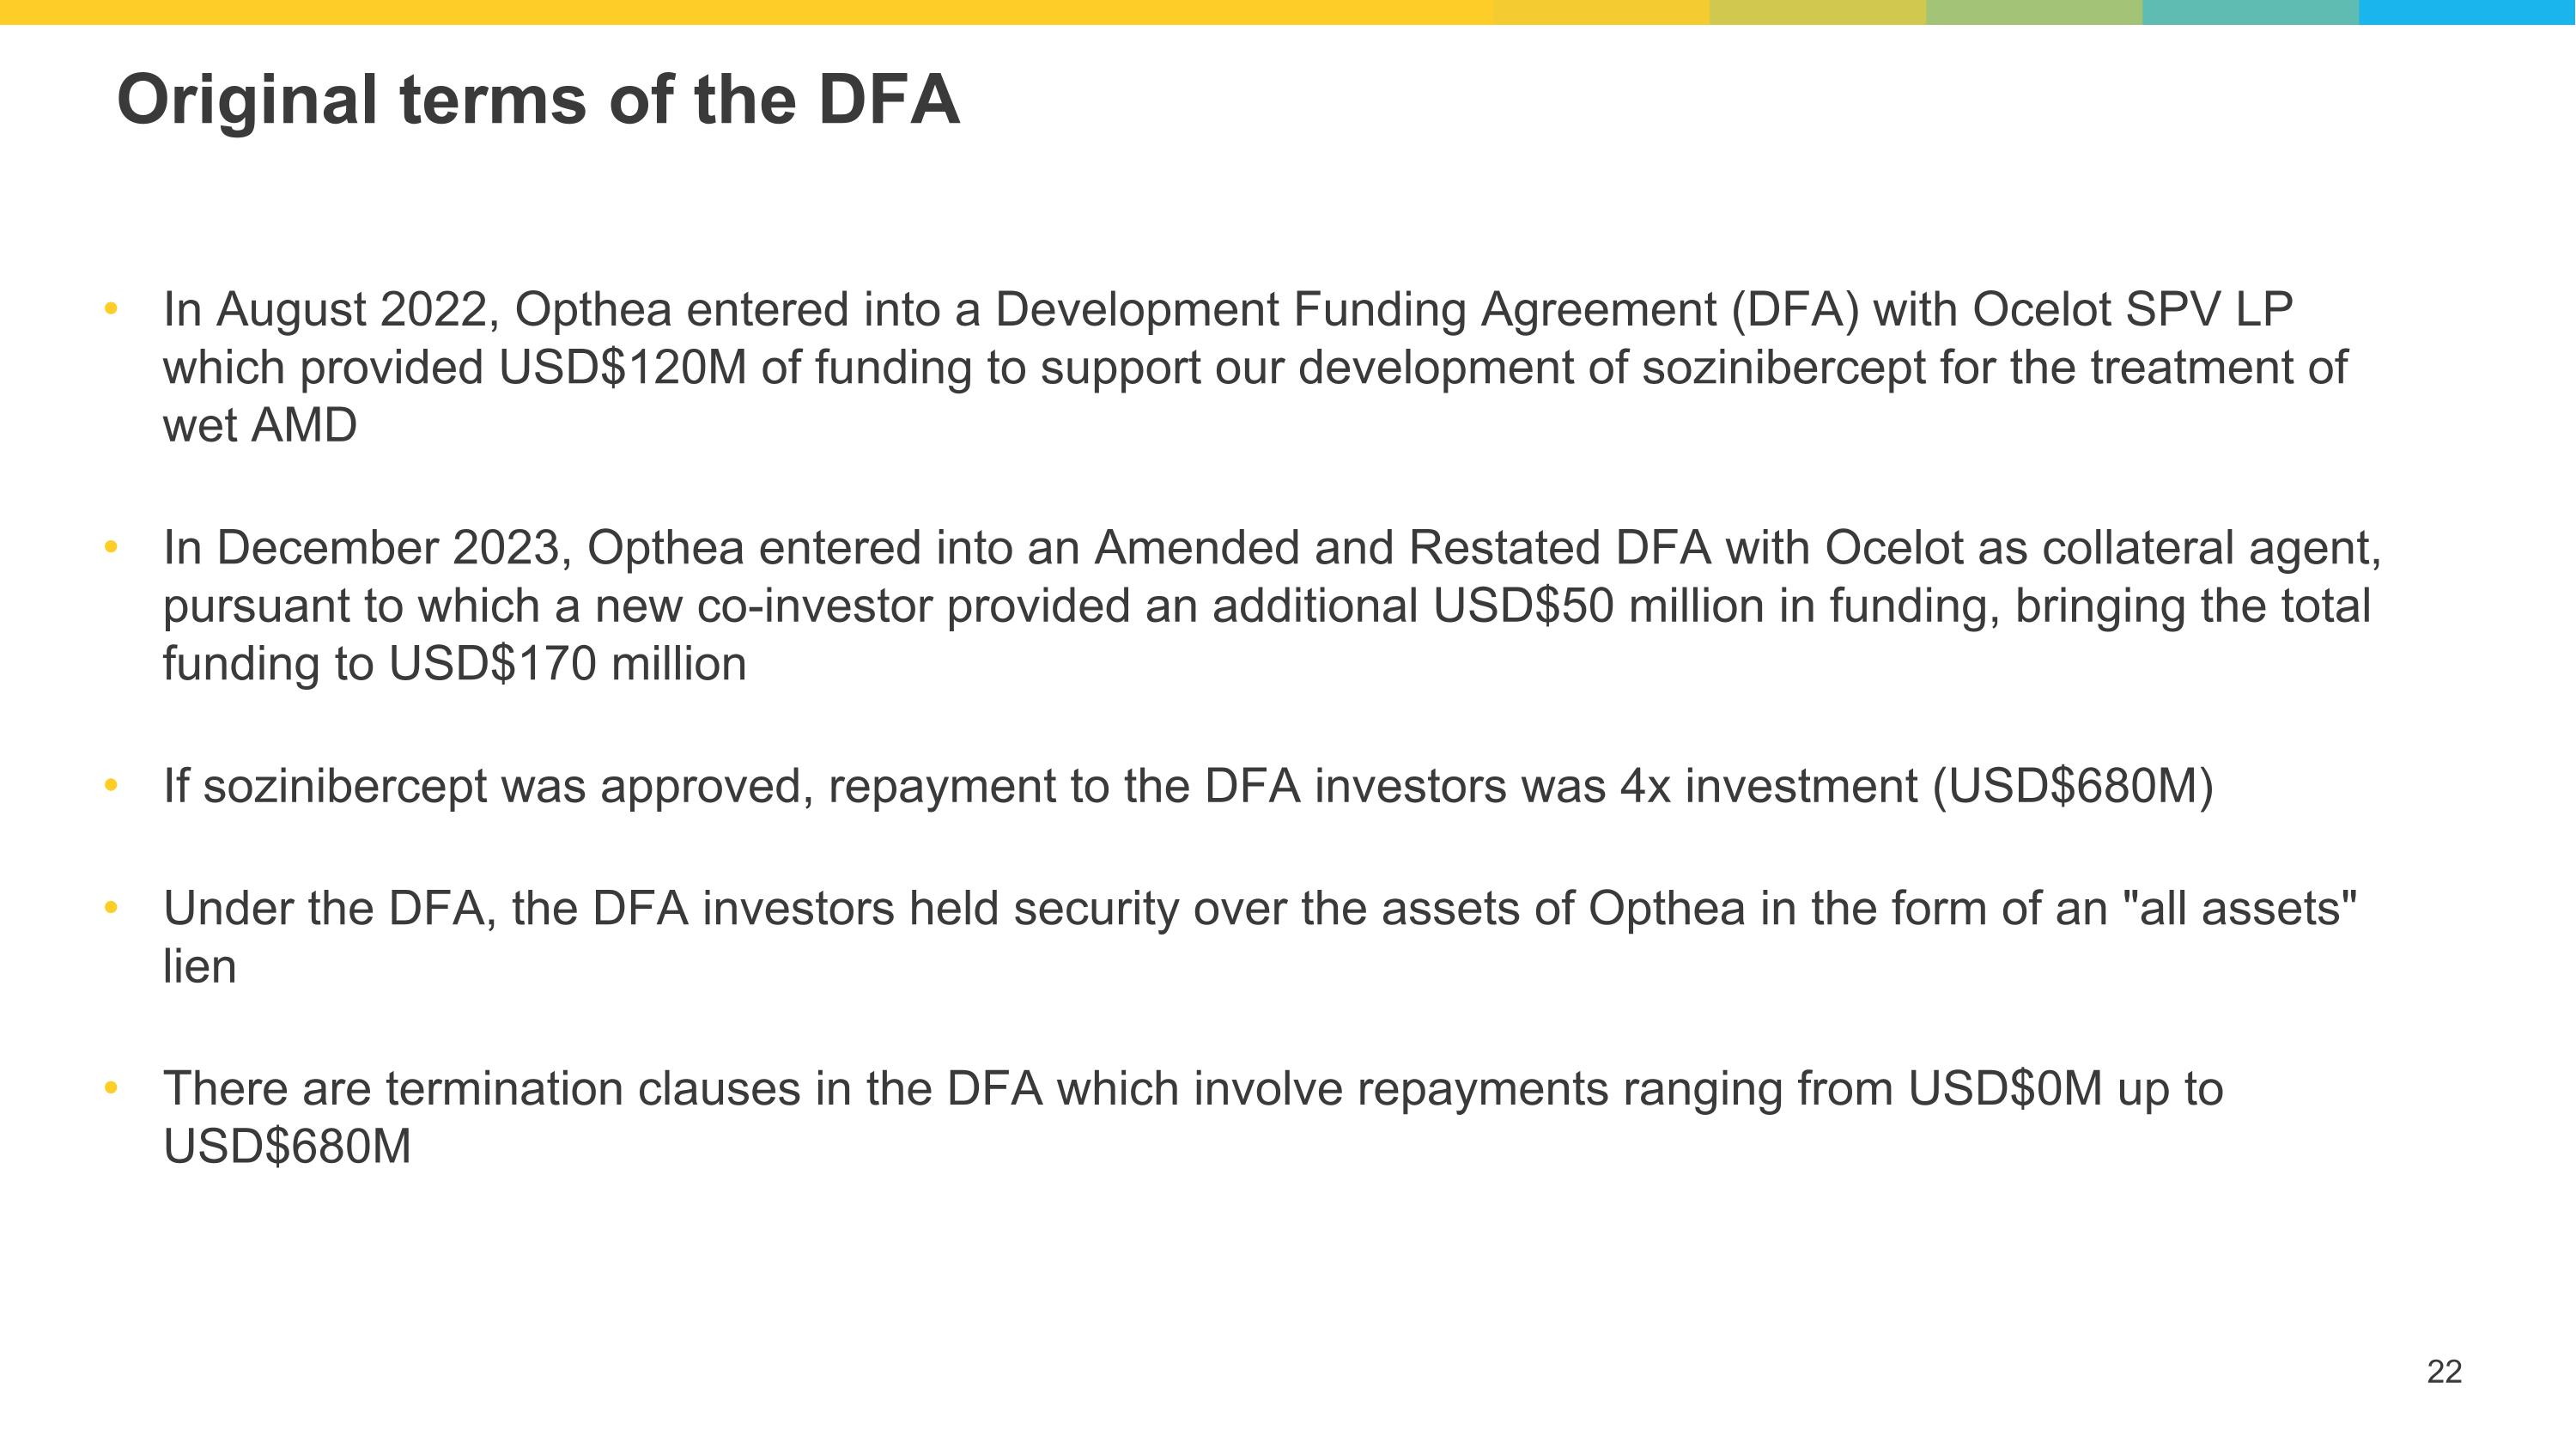The width and height of the screenshot is (2576, 1449).
Task: Select the termination clauses bullet text
Action: coord(1192,1089)
